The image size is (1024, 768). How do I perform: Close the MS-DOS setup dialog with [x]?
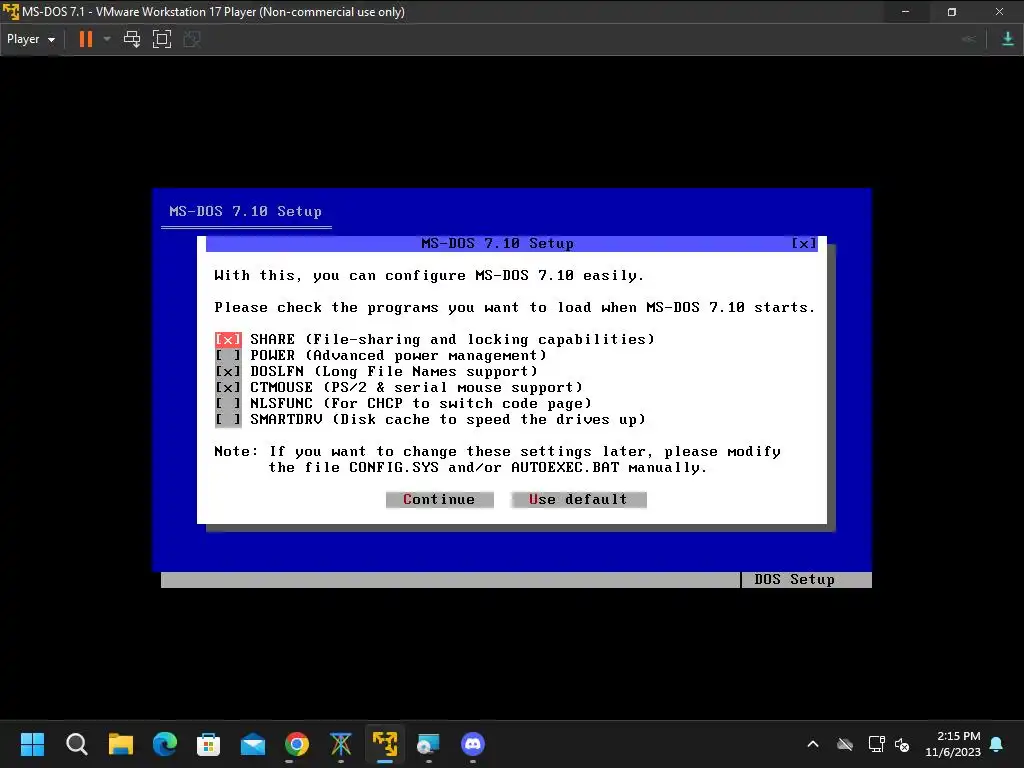804,244
